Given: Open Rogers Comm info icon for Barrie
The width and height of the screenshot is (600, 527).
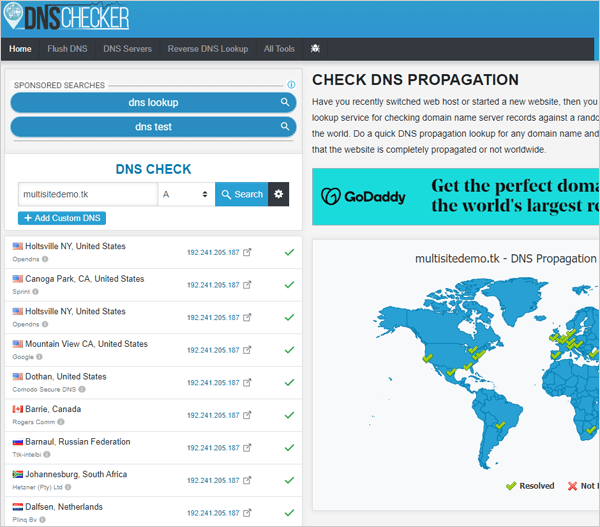Looking at the screenshot, I should [x=61, y=422].
